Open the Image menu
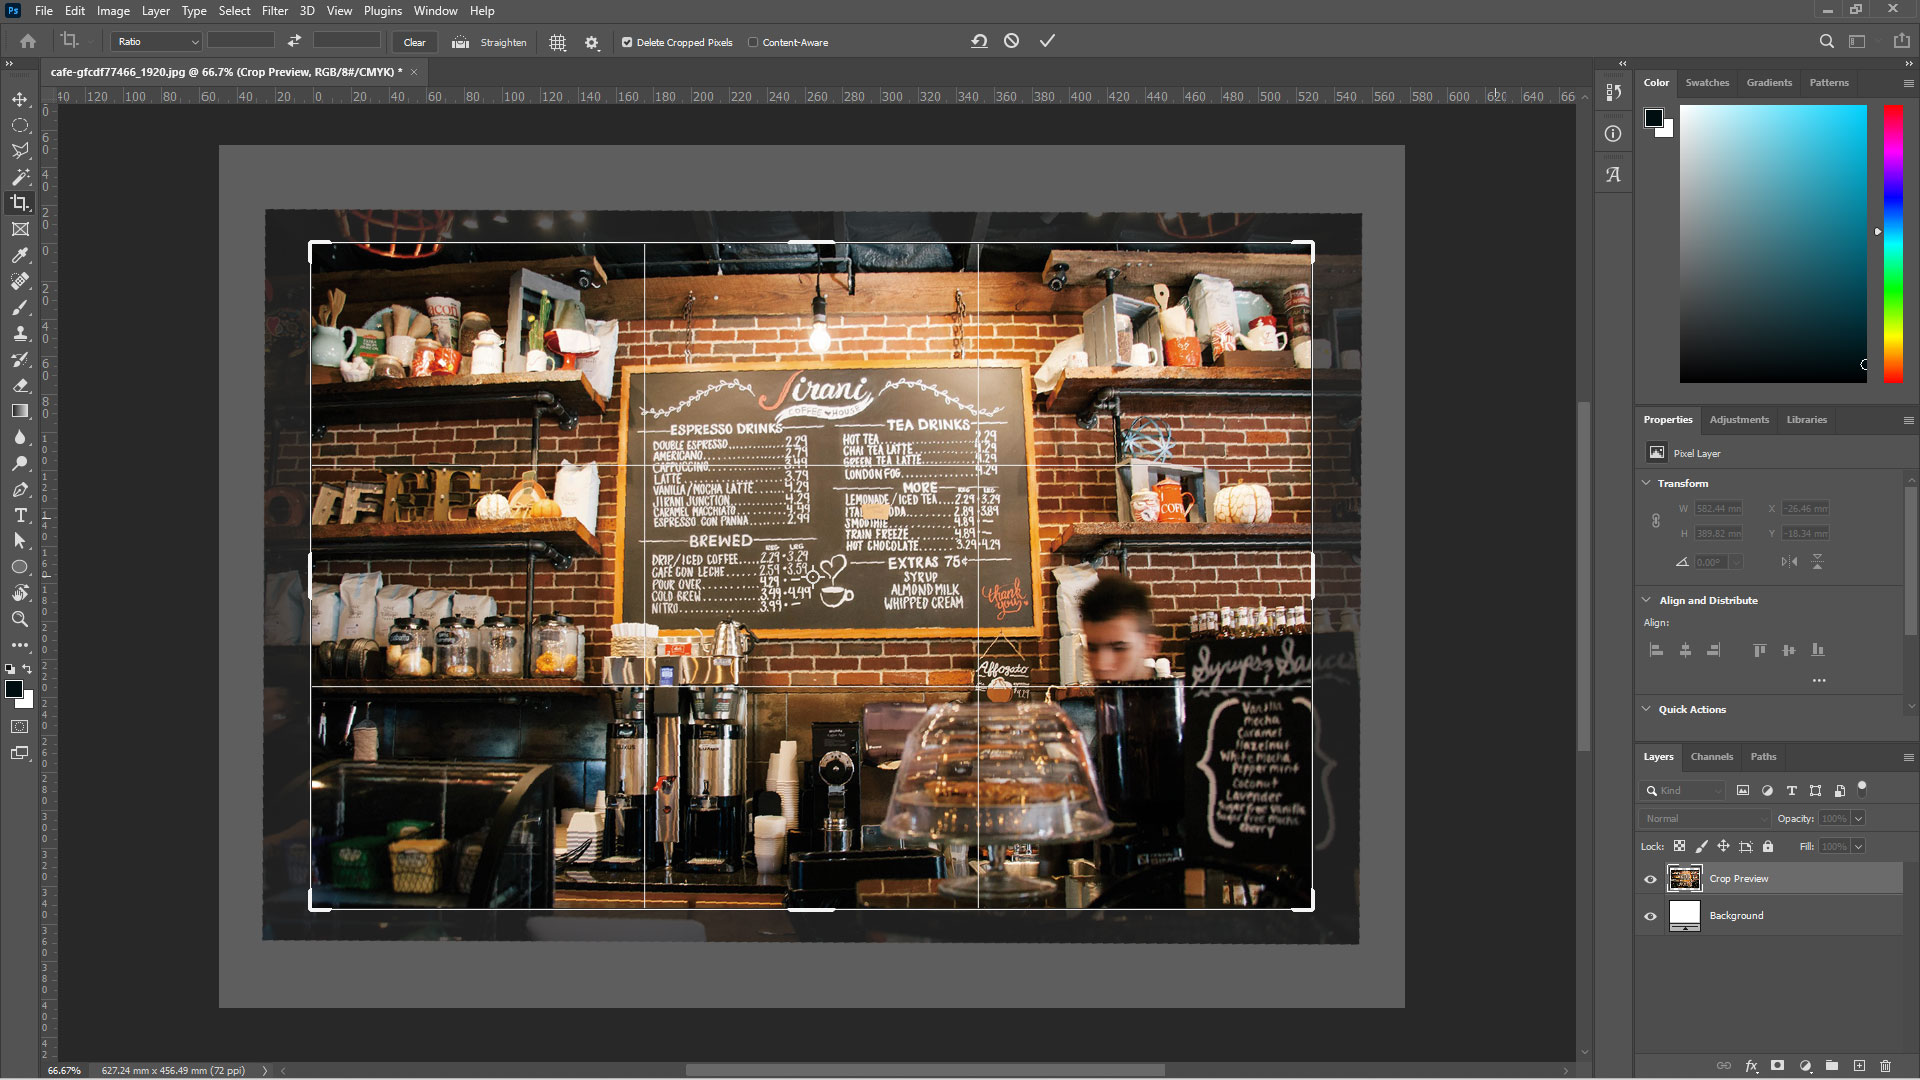The width and height of the screenshot is (1920, 1080). click(x=113, y=11)
